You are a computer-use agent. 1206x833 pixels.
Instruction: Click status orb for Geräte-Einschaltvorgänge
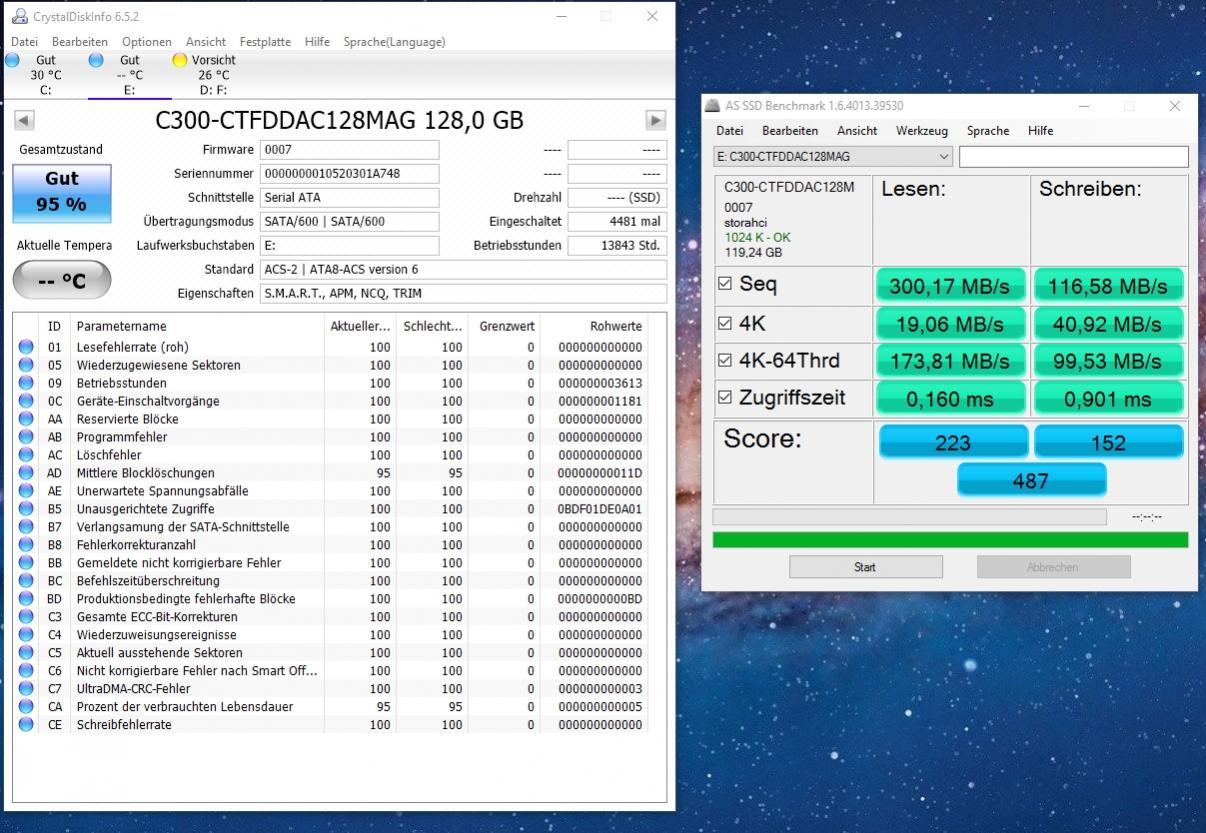click(26, 401)
